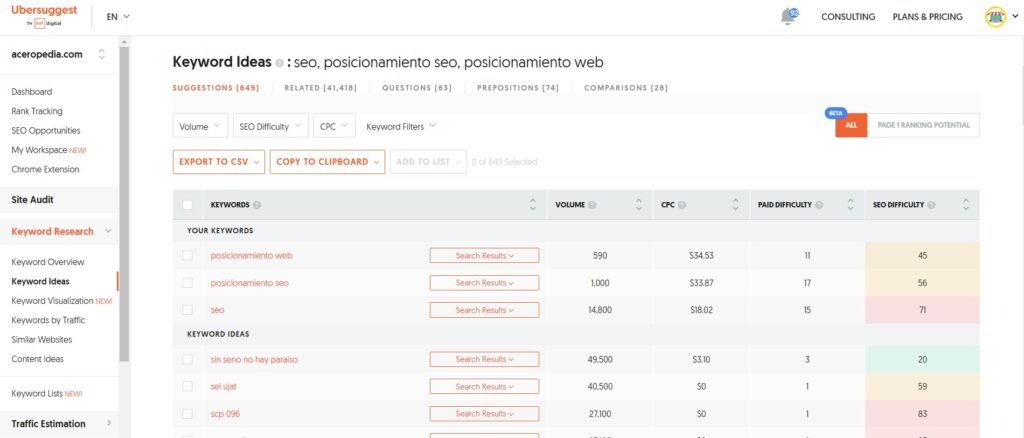Toggle Page 1 Ranking Potential view
This screenshot has width=1024, height=438.
(923, 125)
